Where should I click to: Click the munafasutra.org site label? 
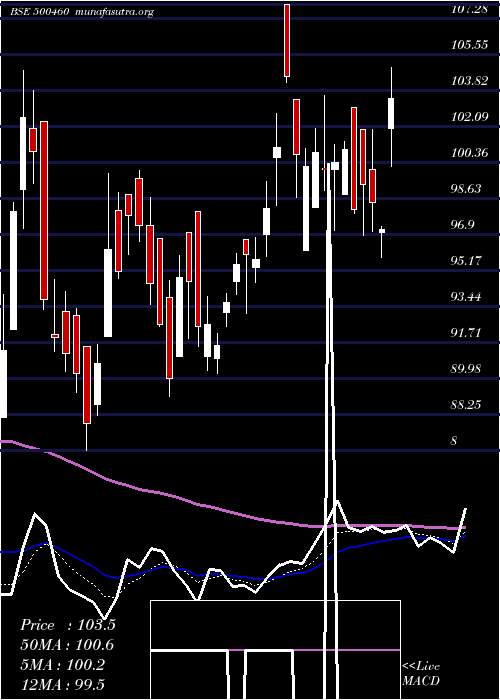[x=115, y=12]
